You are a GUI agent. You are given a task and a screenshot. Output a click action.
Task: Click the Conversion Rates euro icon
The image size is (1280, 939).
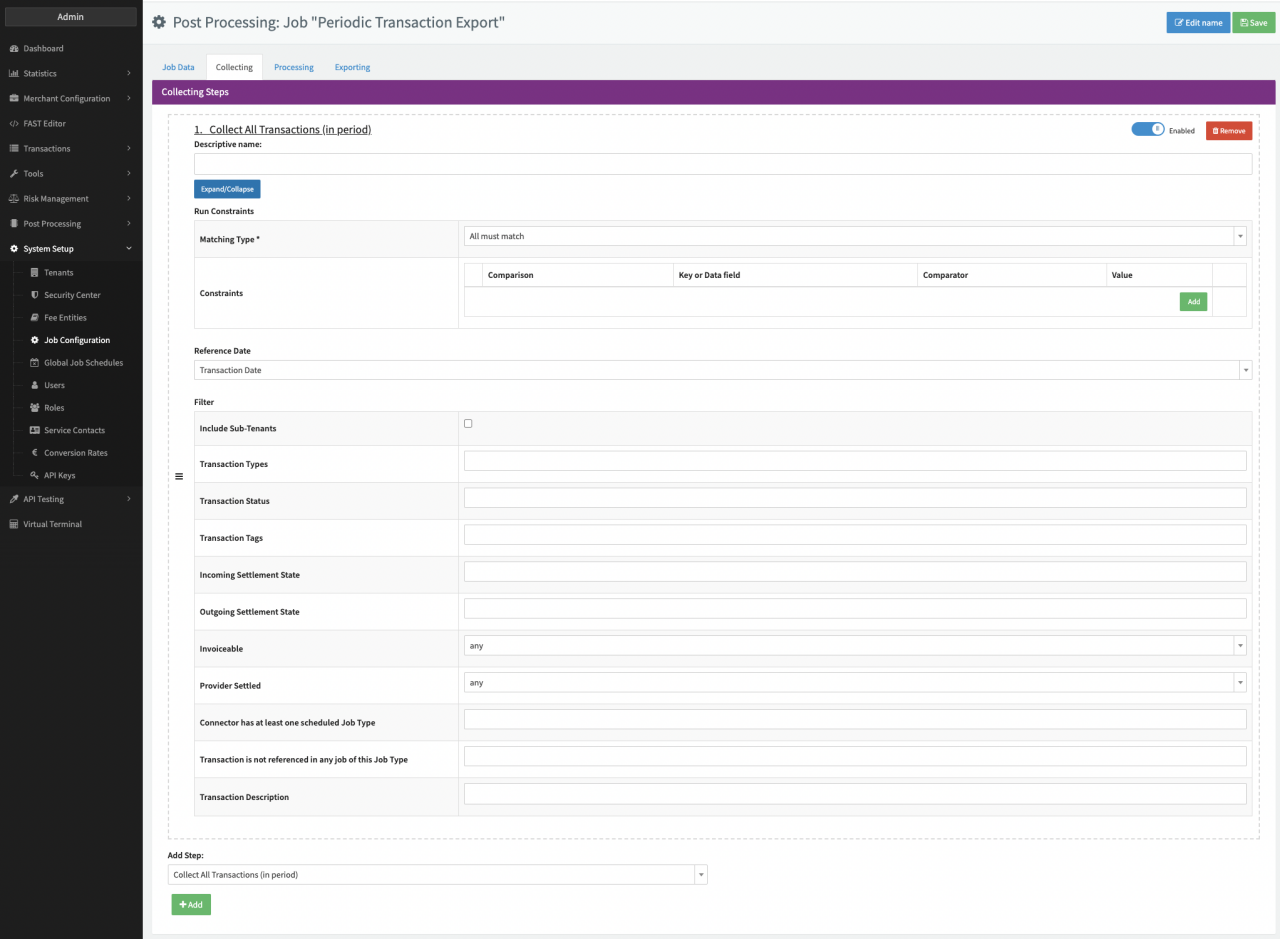coord(35,453)
